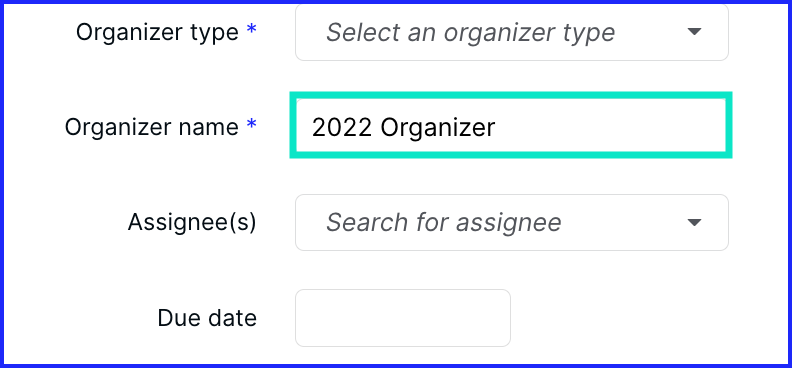This screenshot has height=368, width=792.
Task: Click the Due date label
Action: [x=207, y=318]
